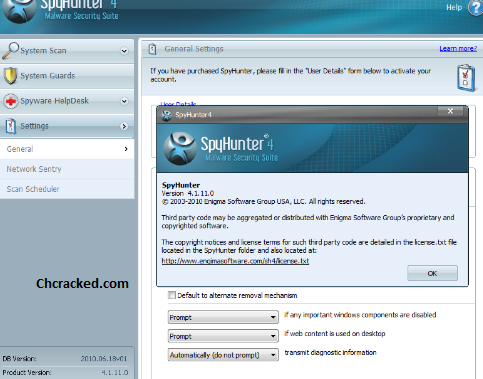Click the Spyware HelpDesk red cross icon

11,101
